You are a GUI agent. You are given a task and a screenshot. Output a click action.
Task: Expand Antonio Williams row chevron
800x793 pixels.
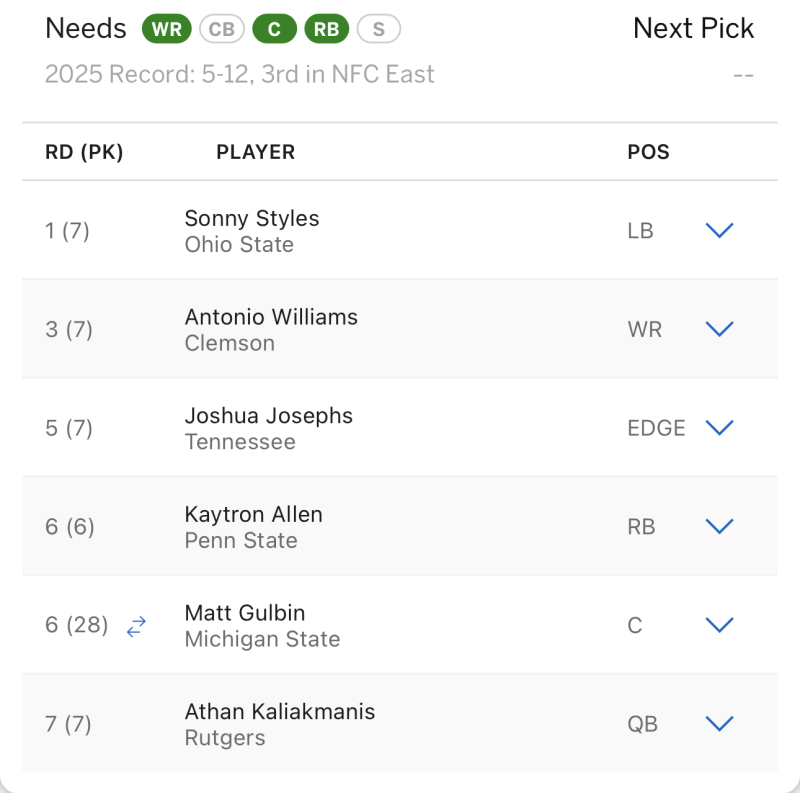point(719,329)
